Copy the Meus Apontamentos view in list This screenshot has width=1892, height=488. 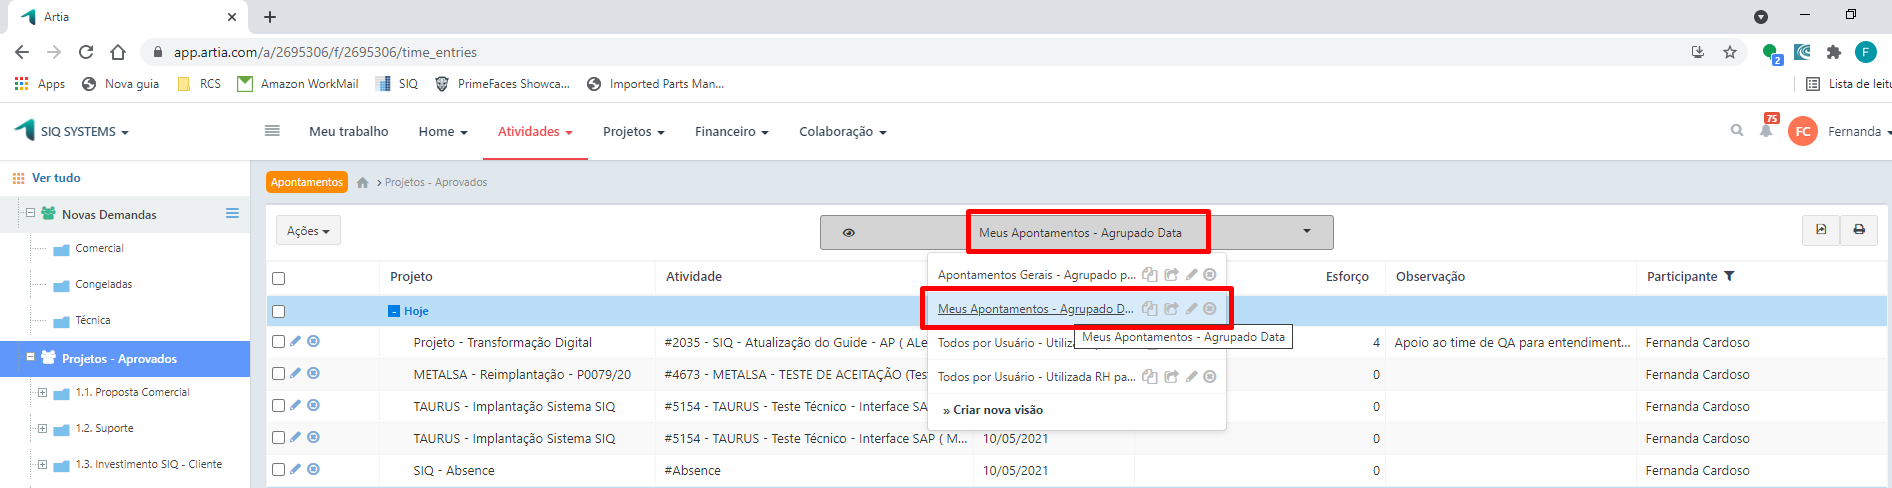pyautogui.click(x=1150, y=309)
